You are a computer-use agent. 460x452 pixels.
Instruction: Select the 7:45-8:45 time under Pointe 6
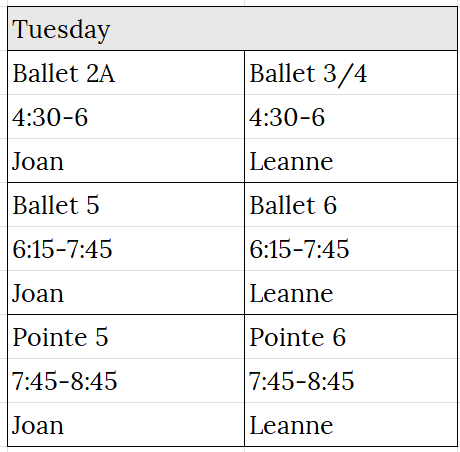point(351,381)
